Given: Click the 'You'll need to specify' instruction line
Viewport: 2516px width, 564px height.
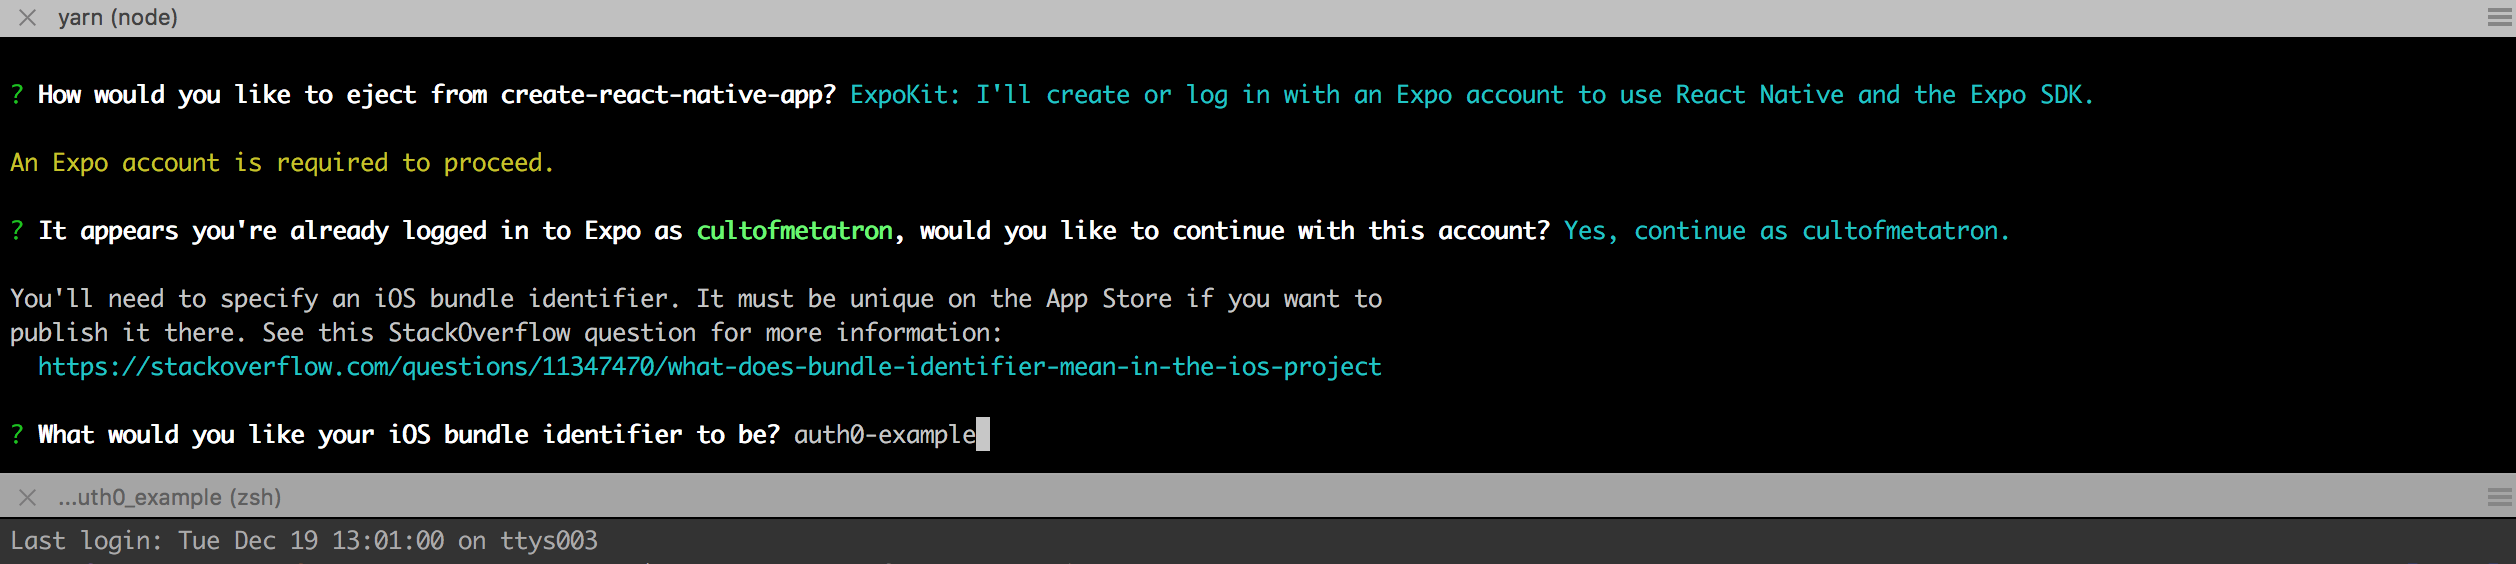Looking at the screenshot, I should 696,299.
